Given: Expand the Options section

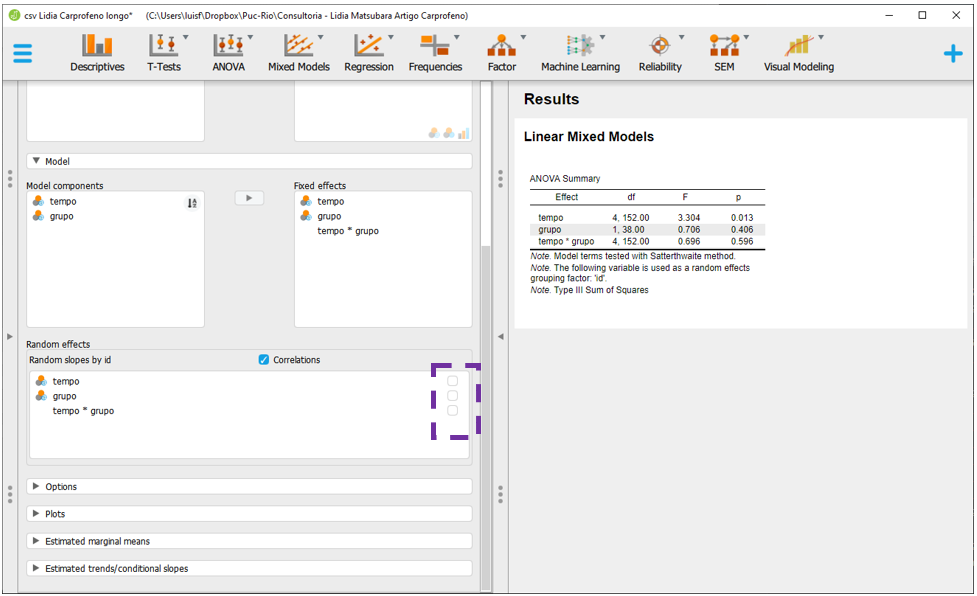Looking at the screenshot, I should 37,487.
